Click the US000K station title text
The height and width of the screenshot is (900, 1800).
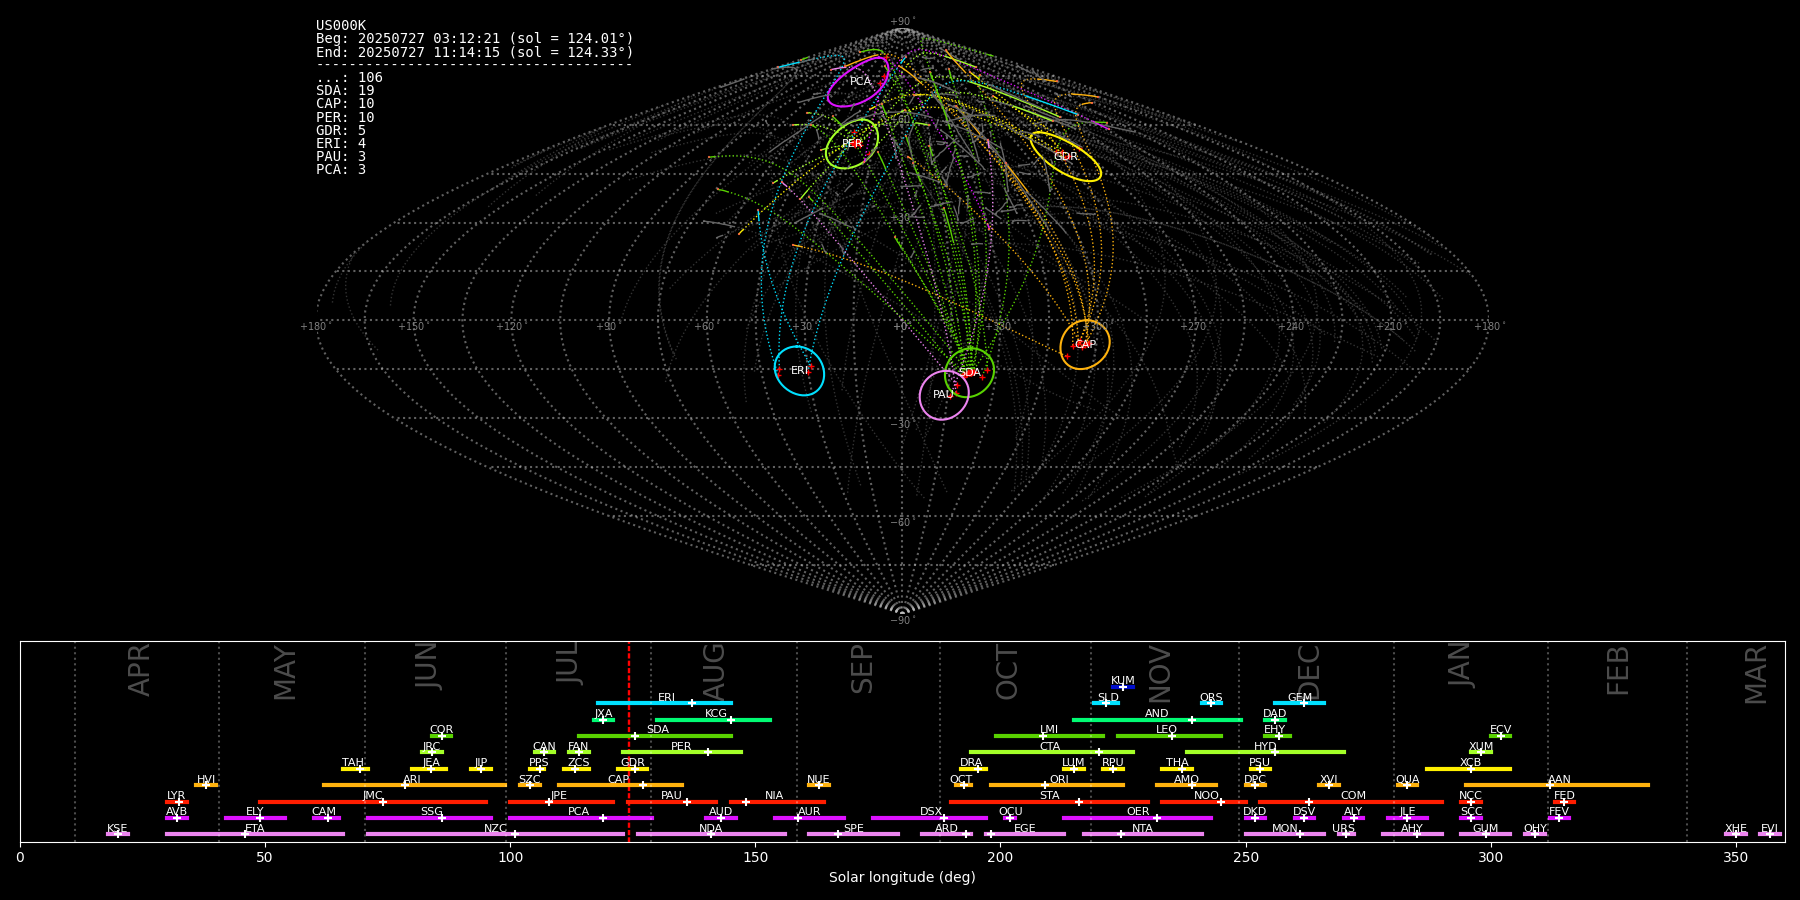[341, 26]
